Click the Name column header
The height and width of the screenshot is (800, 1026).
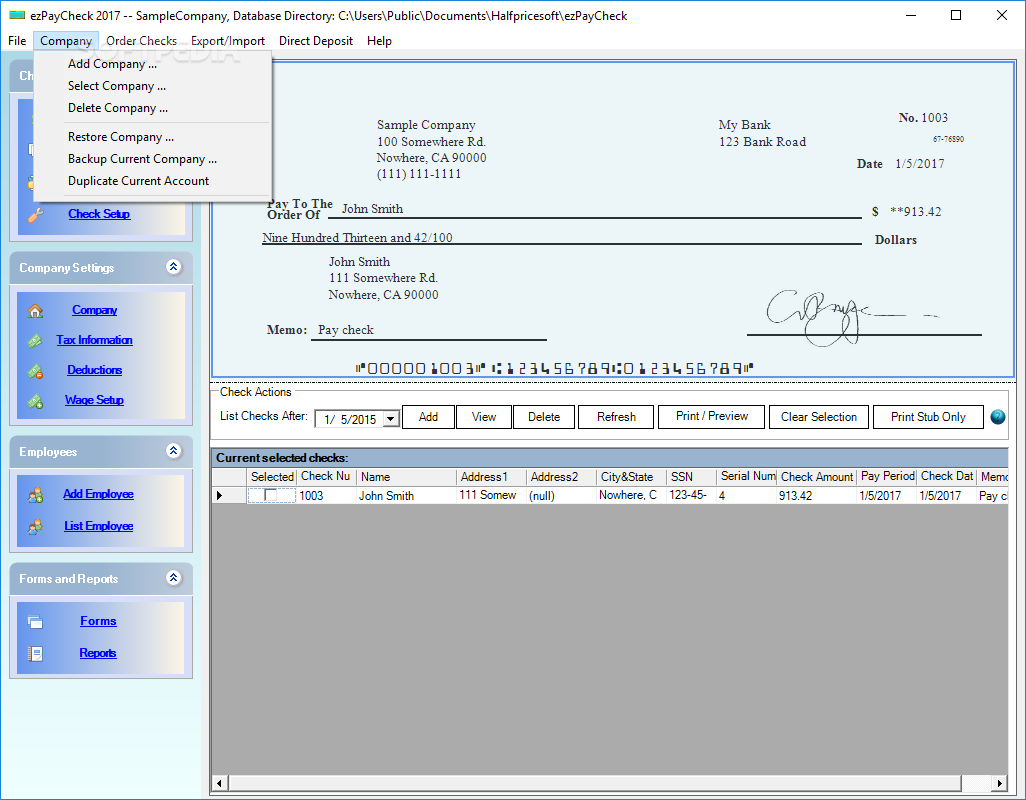406,477
